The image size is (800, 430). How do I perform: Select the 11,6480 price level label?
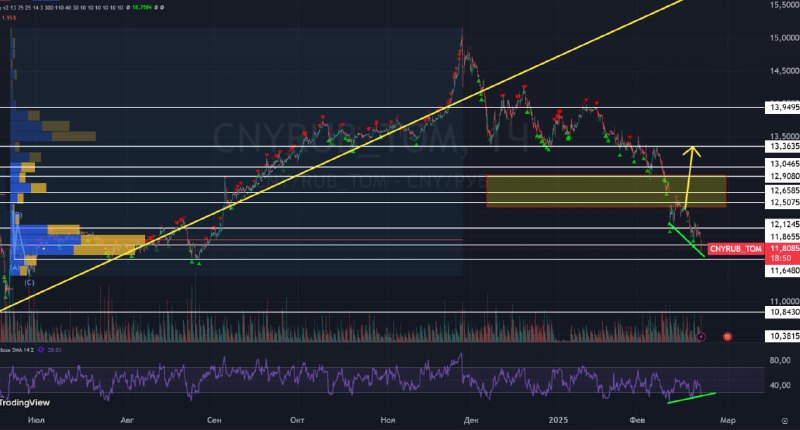click(783, 270)
